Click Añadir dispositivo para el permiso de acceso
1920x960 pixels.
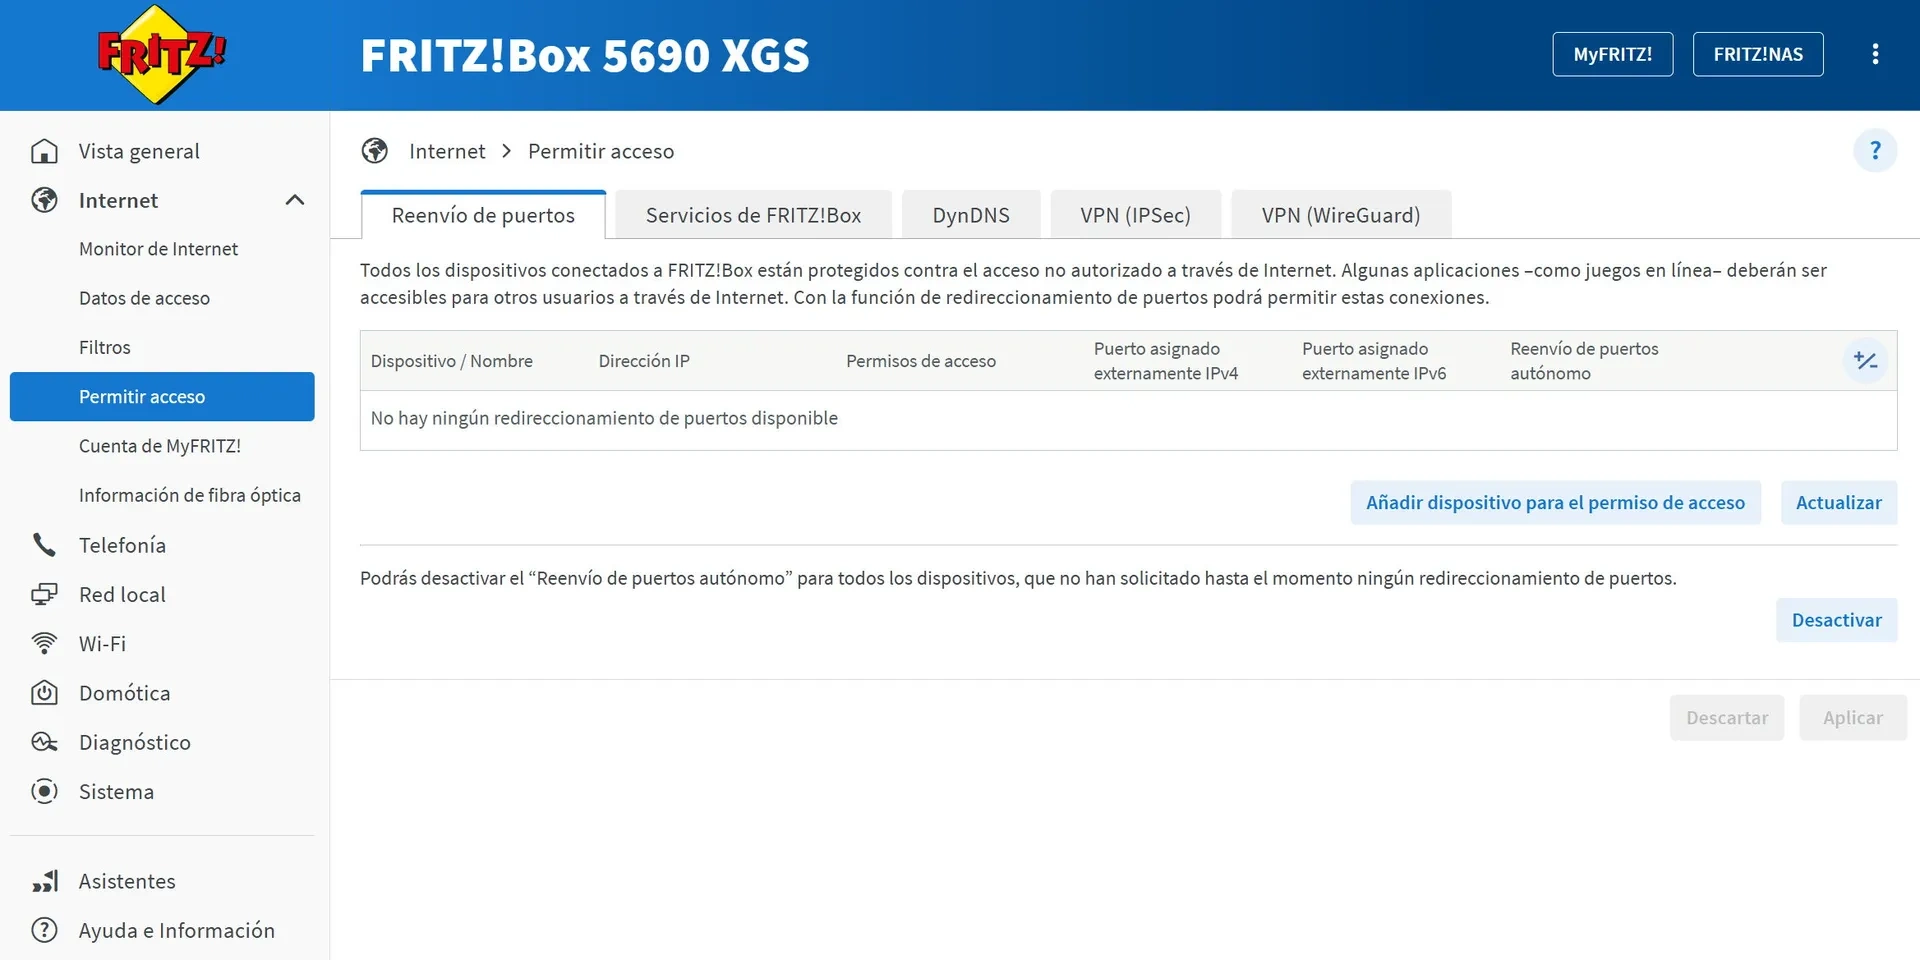click(1555, 503)
